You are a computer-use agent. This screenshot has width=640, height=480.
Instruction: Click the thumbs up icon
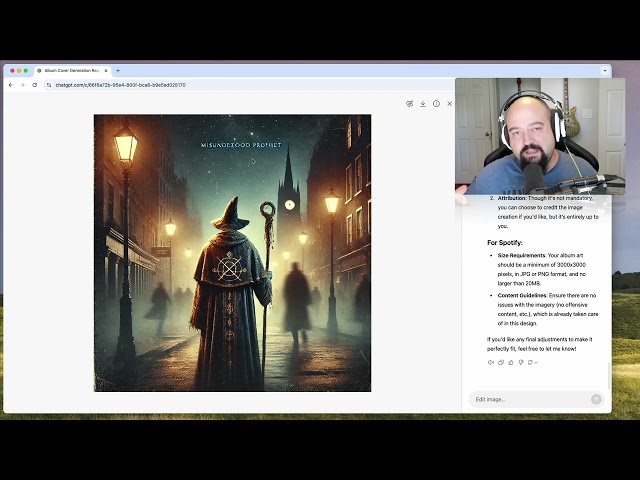(511, 362)
